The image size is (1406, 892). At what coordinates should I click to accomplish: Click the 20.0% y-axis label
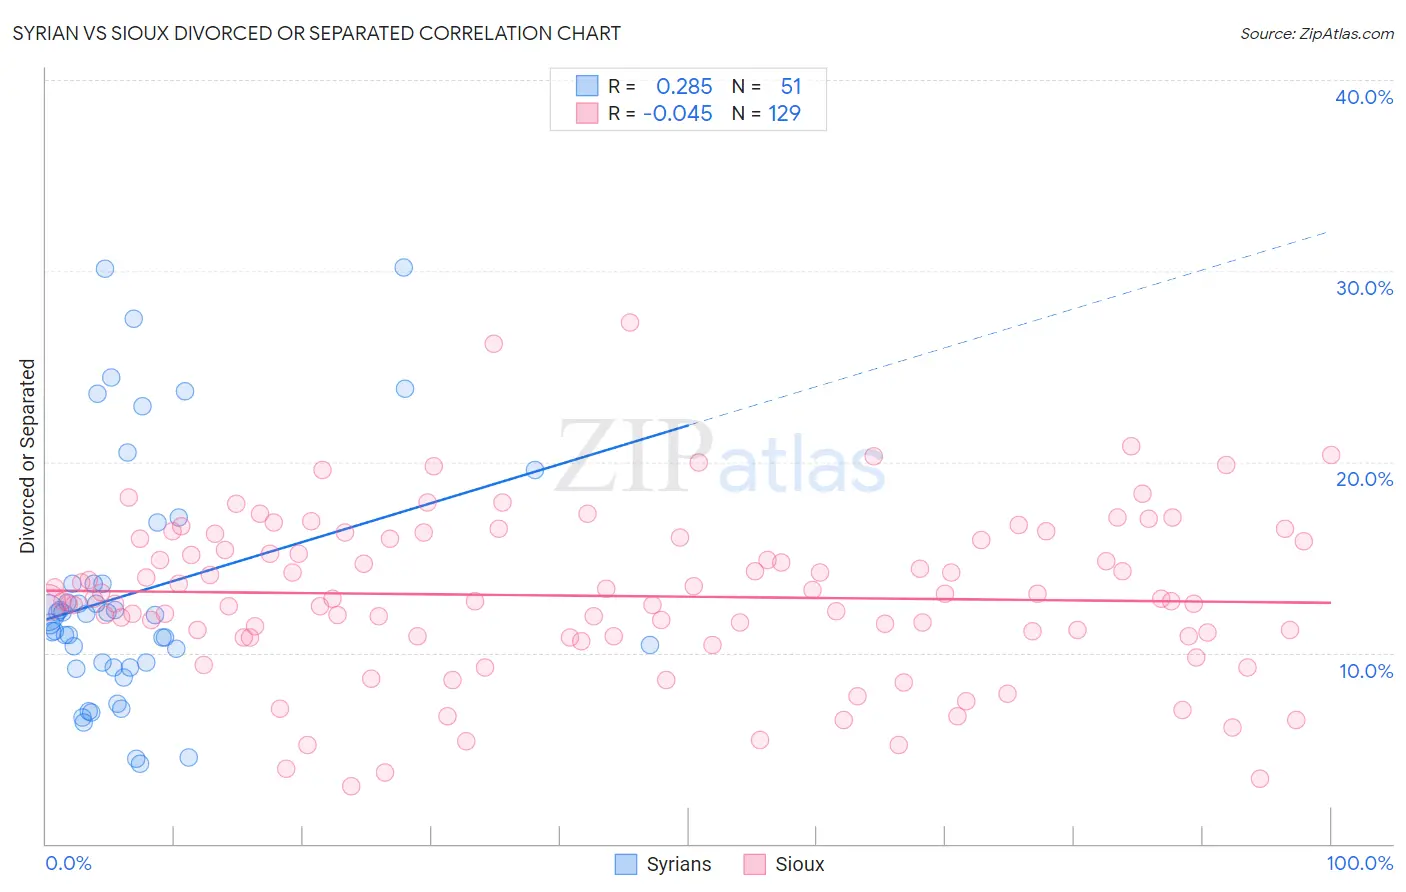coord(1364,479)
